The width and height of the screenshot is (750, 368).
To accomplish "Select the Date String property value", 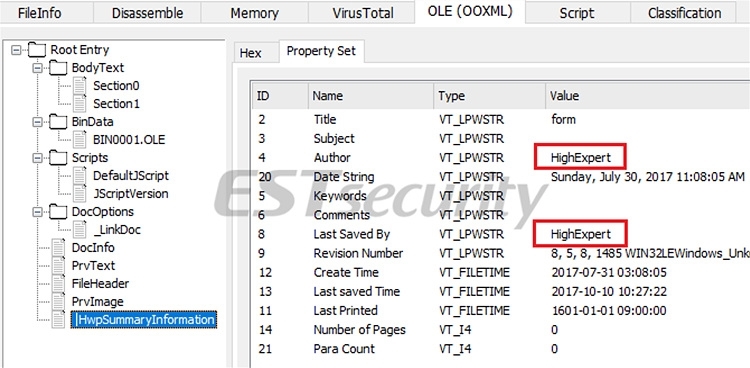I will pyautogui.click(x=648, y=177).
